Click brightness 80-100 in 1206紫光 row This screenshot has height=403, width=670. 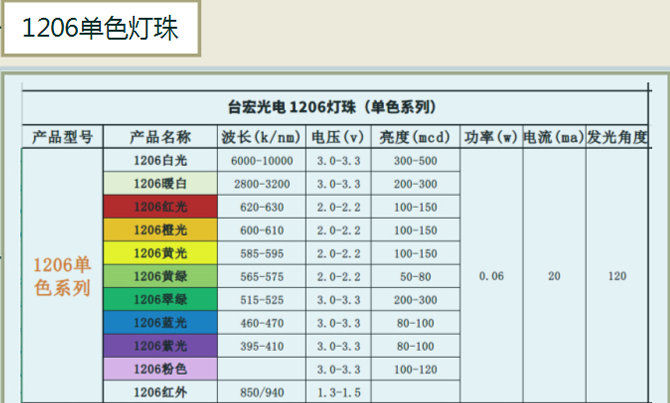click(x=415, y=346)
